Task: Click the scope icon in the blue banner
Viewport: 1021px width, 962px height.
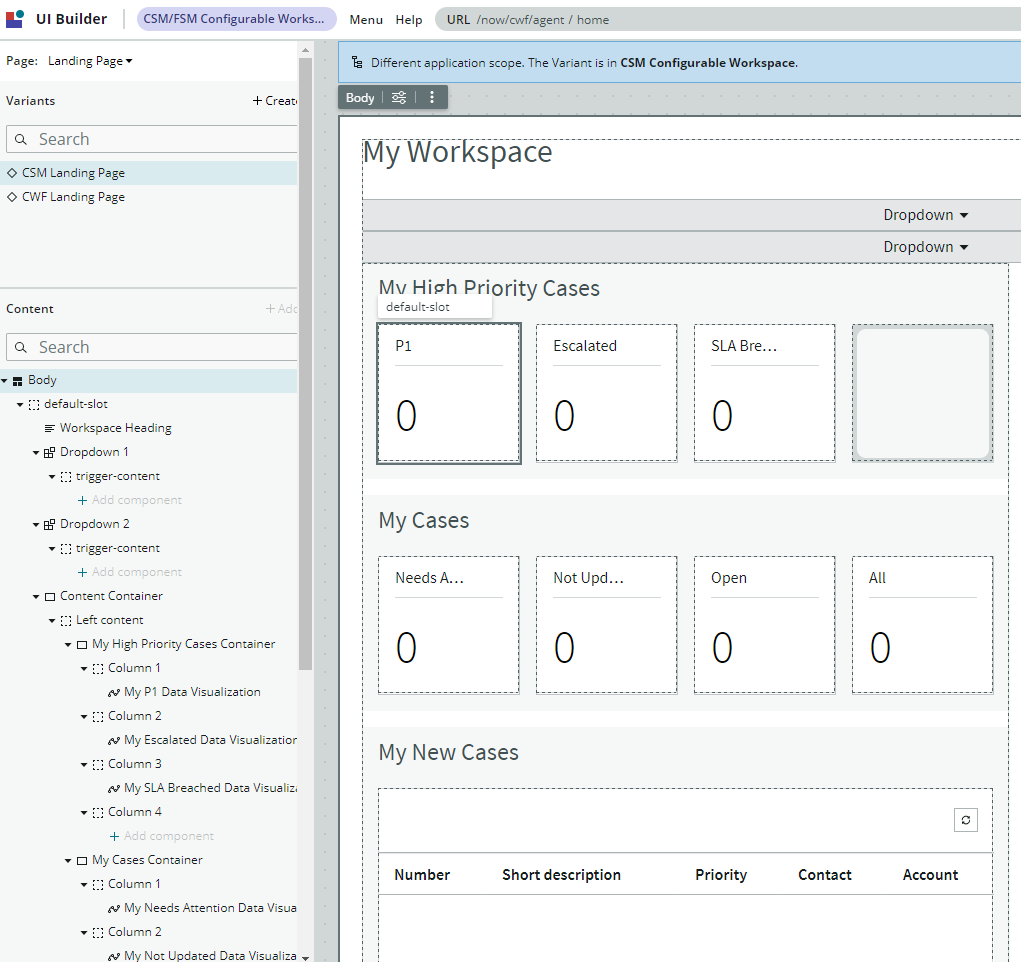Action: (356, 62)
